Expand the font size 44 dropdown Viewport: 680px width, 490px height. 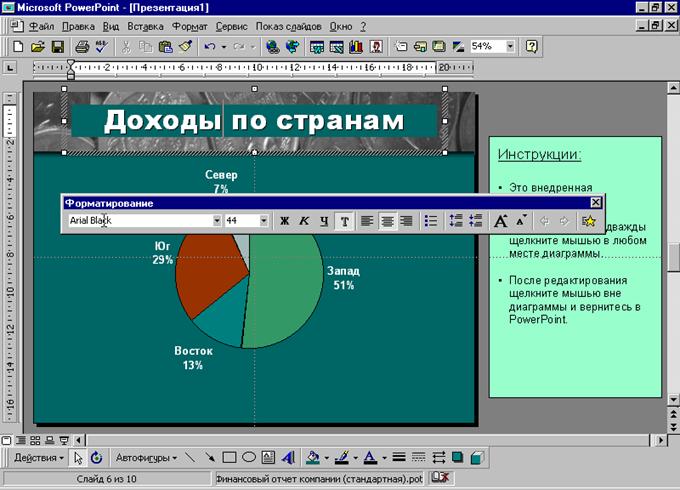click(x=264, y=221)
